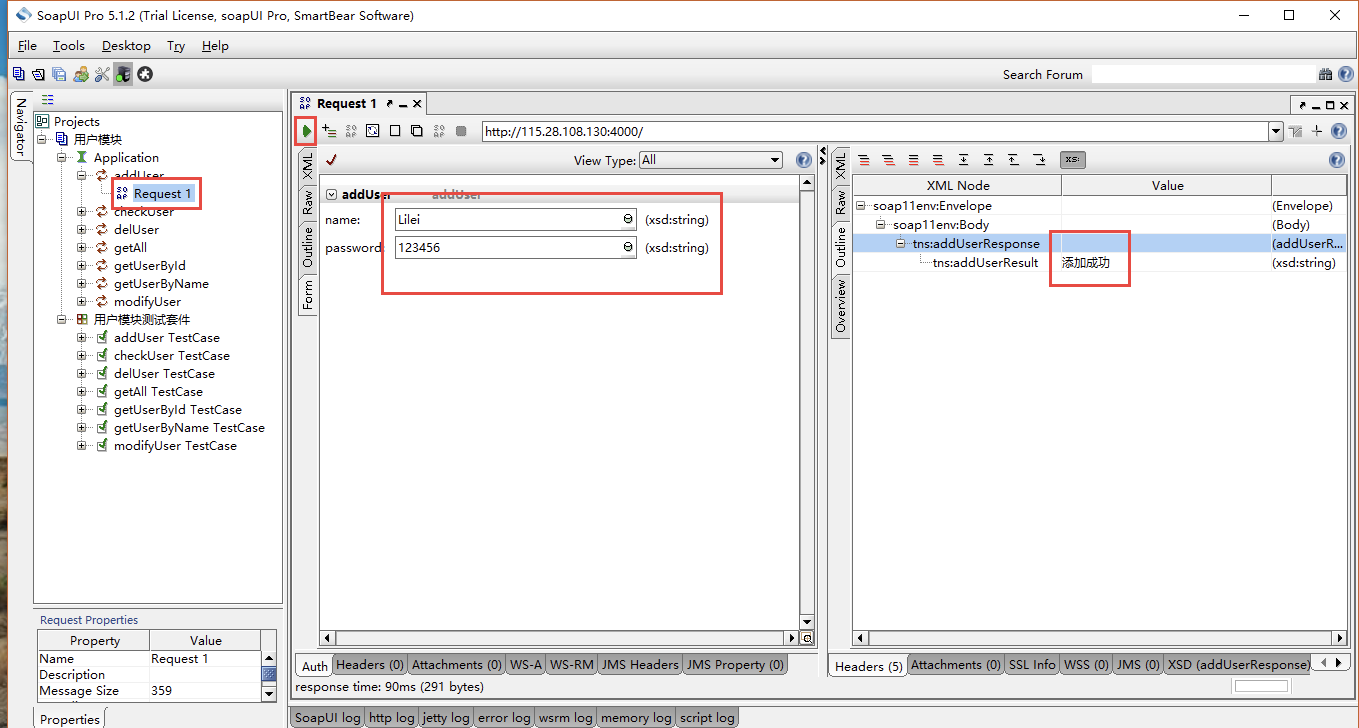Click the save all projects icon
This screenshot has width=1359, height=728.
point(59,74)
